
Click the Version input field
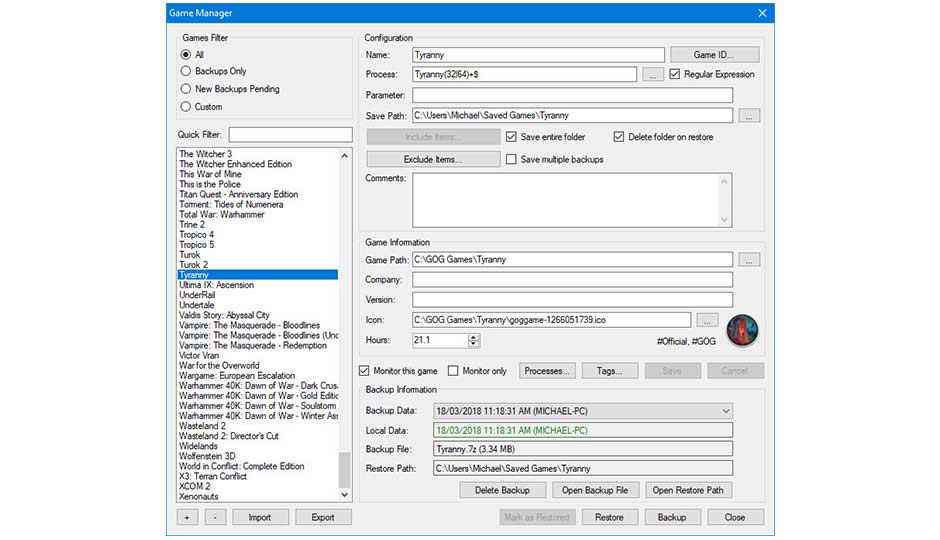(x=573, y=300)
